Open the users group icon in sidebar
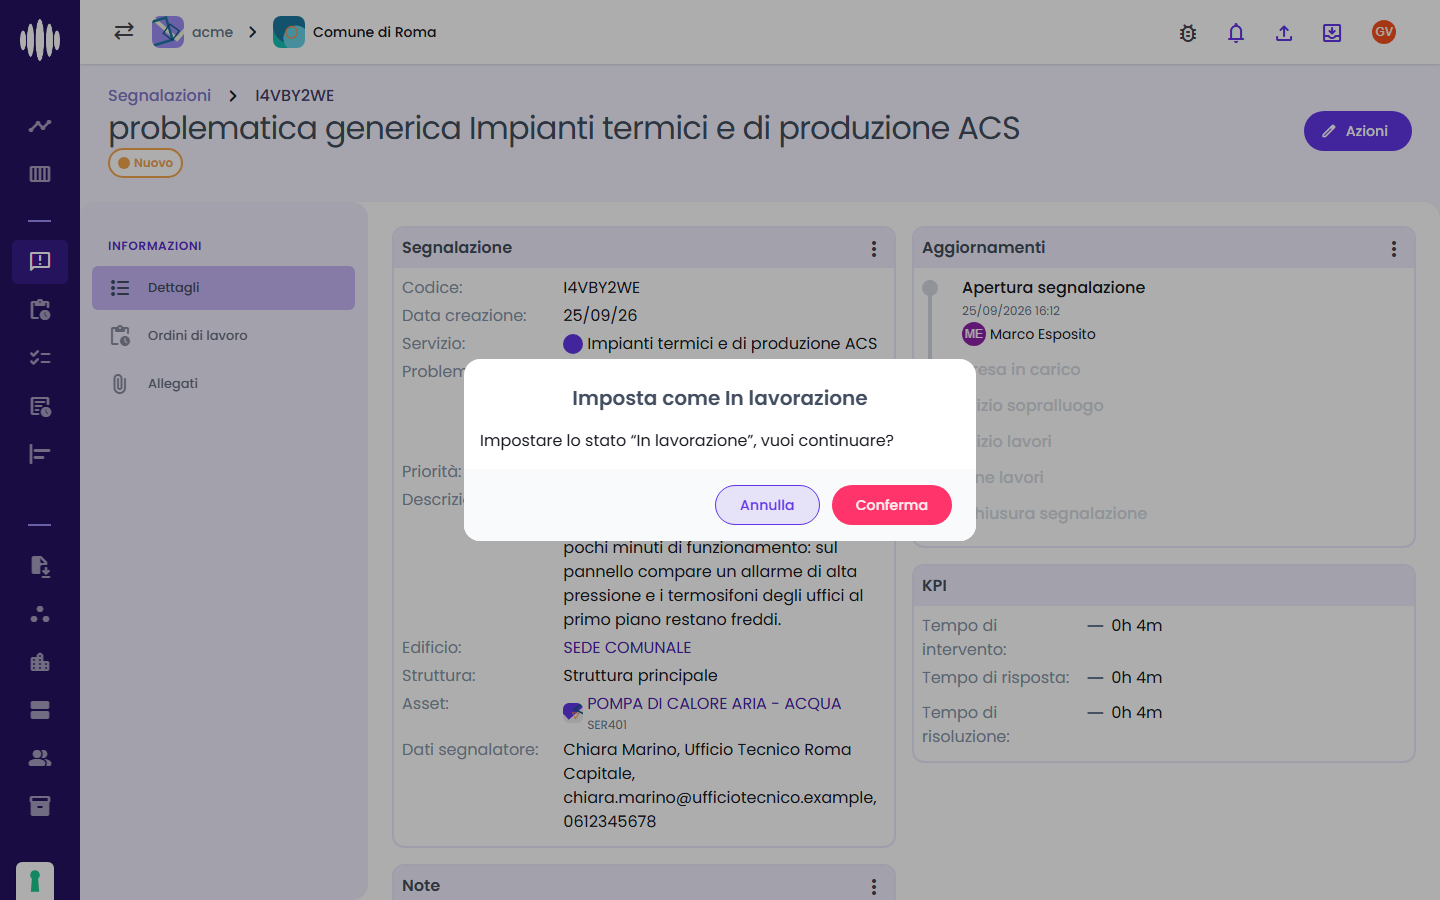 [40, 758]
